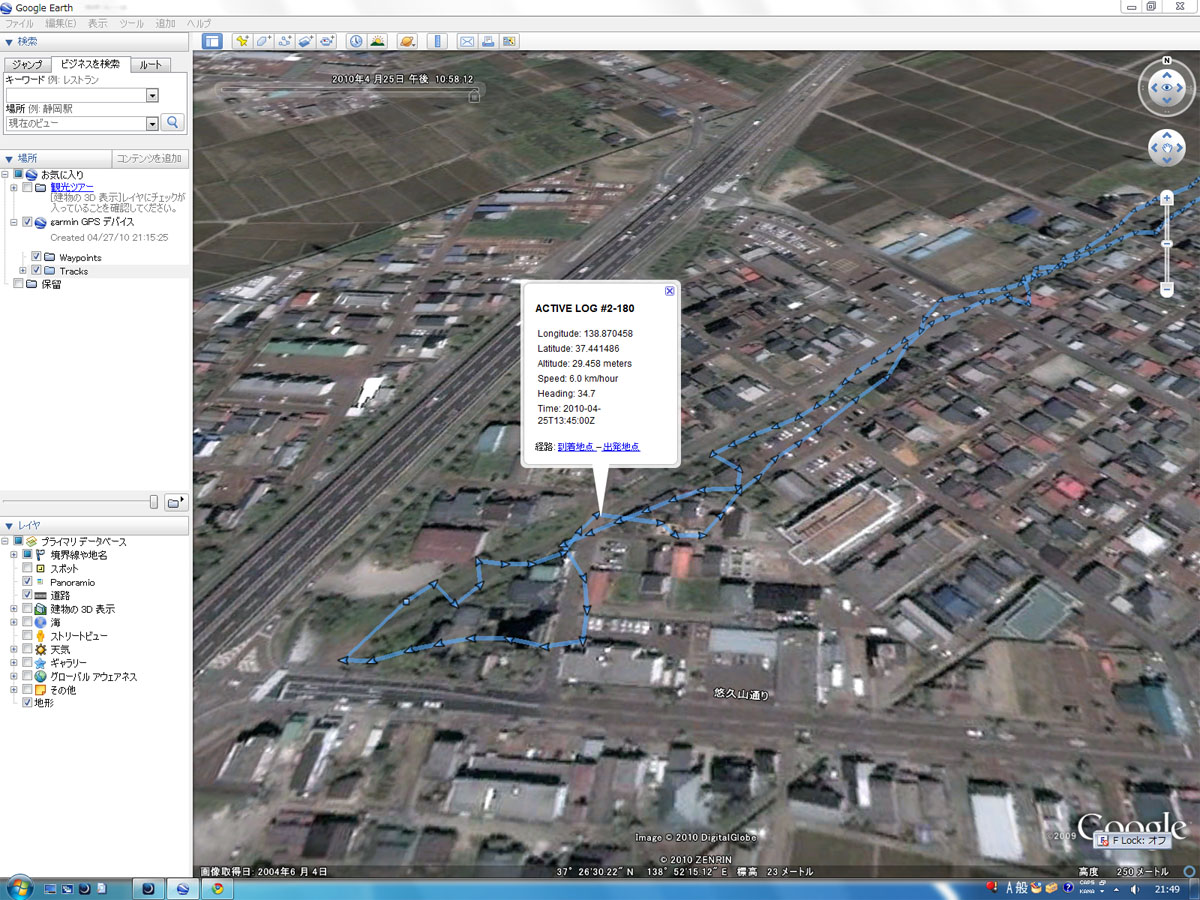This screenshot has width=1200, height=900.
Task: Click the Google Earth taskbar button
Action: [182, 888]
